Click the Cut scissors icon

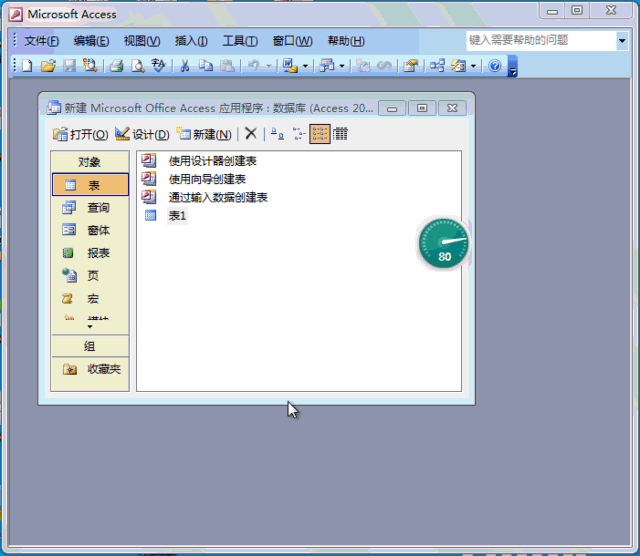point(184,66)
